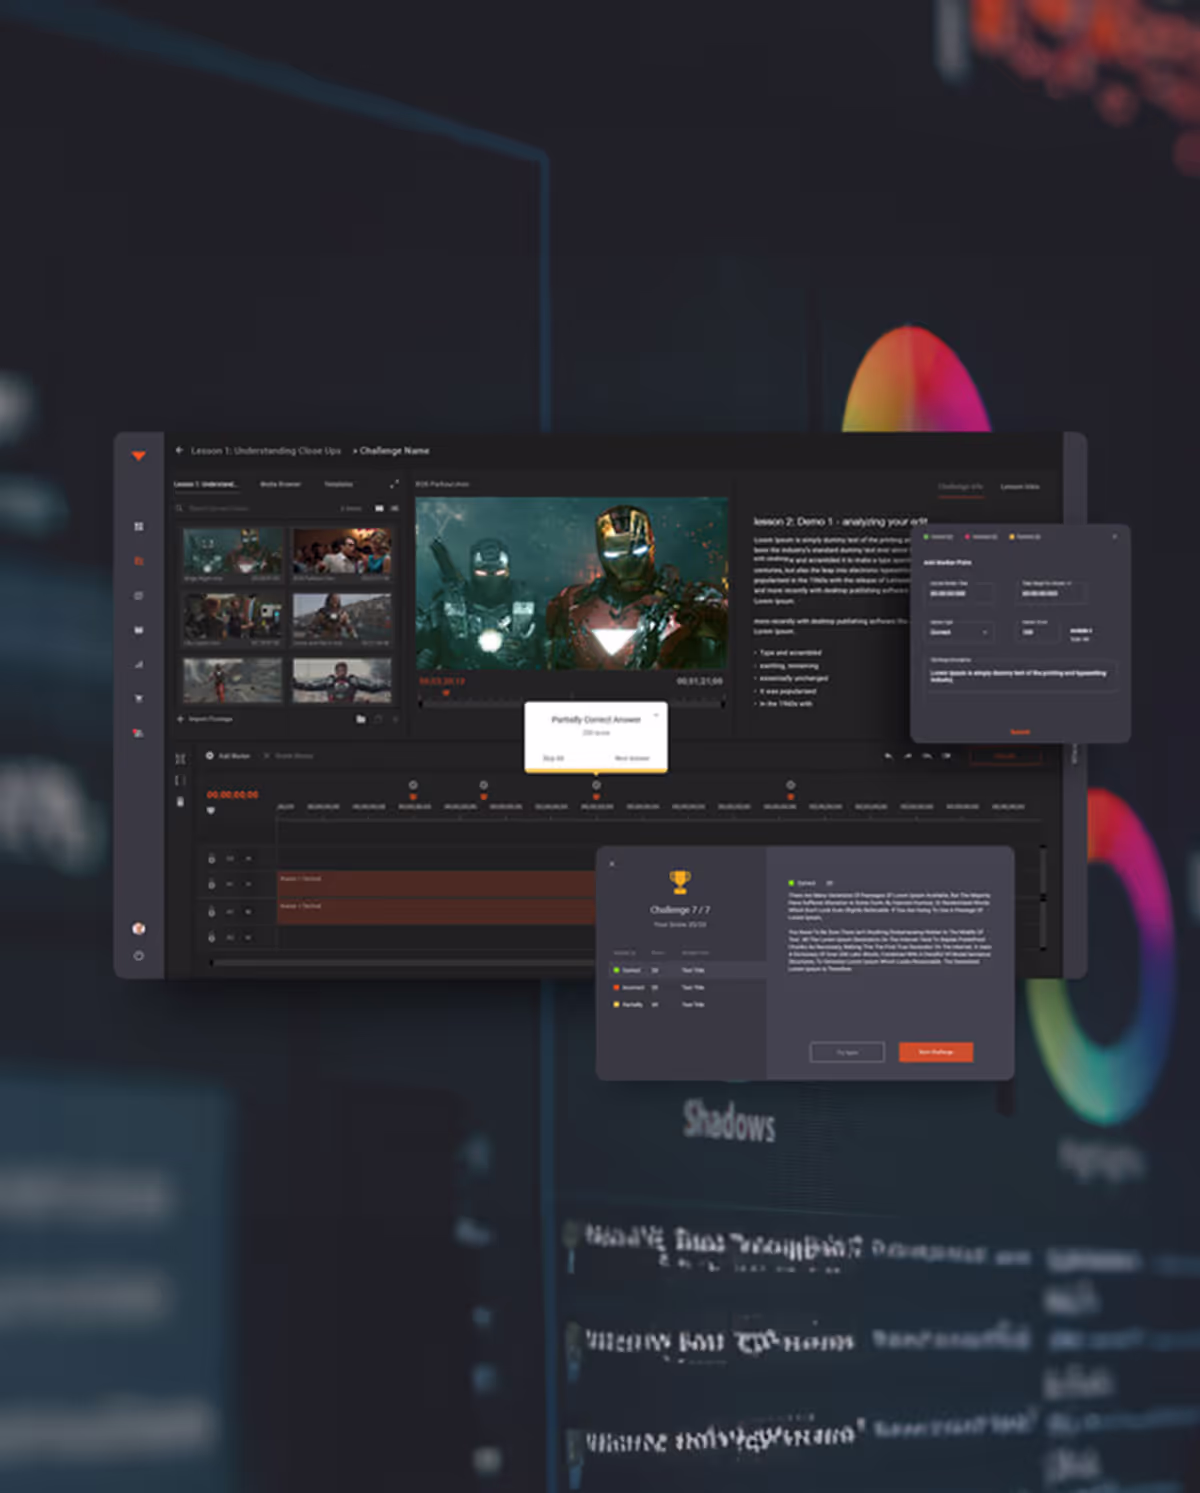Switch the media browser to list view
Image resolution: width=1200 pixels, height=1493 pixels.
tap(394, 509)
